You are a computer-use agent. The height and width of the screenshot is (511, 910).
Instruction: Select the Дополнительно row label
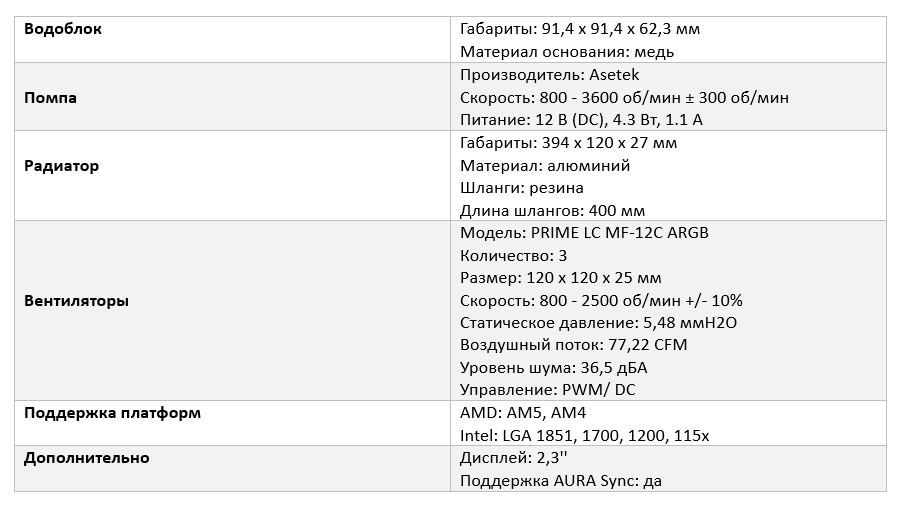click(86, 458)
